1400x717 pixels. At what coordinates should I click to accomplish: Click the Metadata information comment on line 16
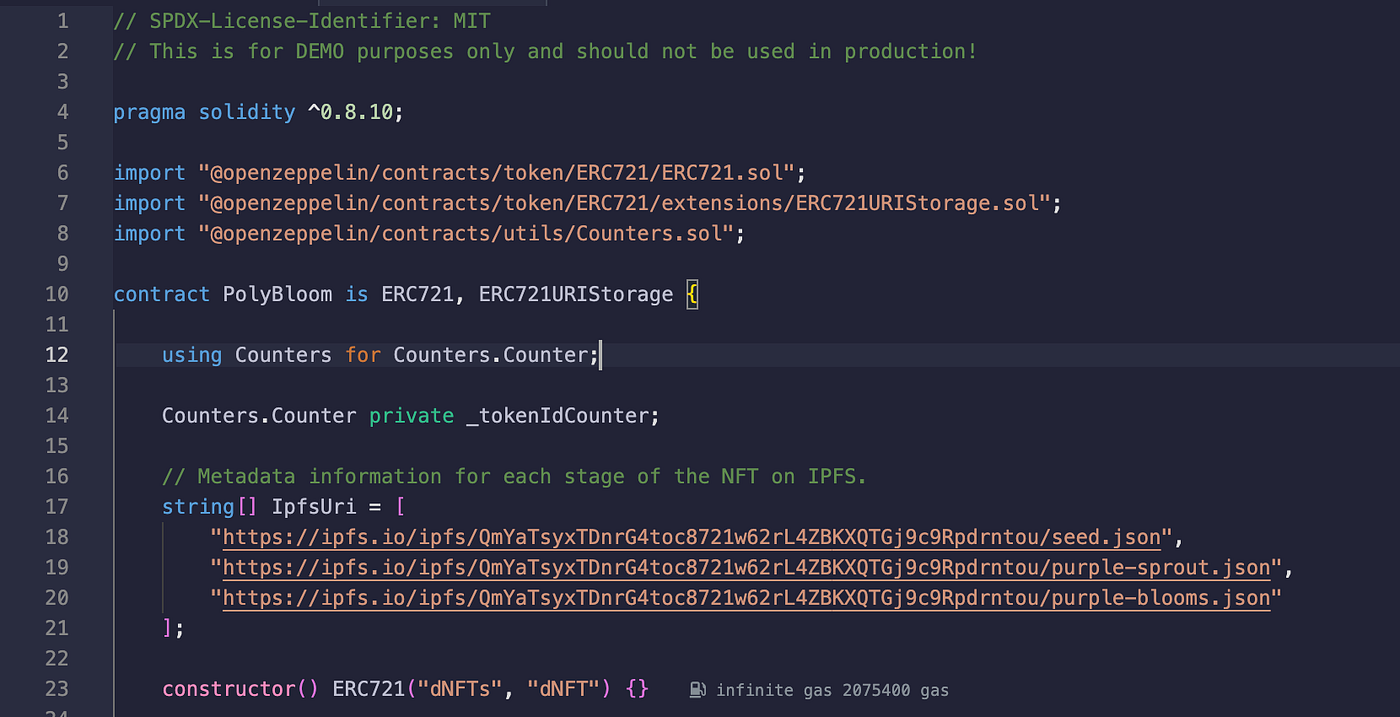click(x=514, y=476)
